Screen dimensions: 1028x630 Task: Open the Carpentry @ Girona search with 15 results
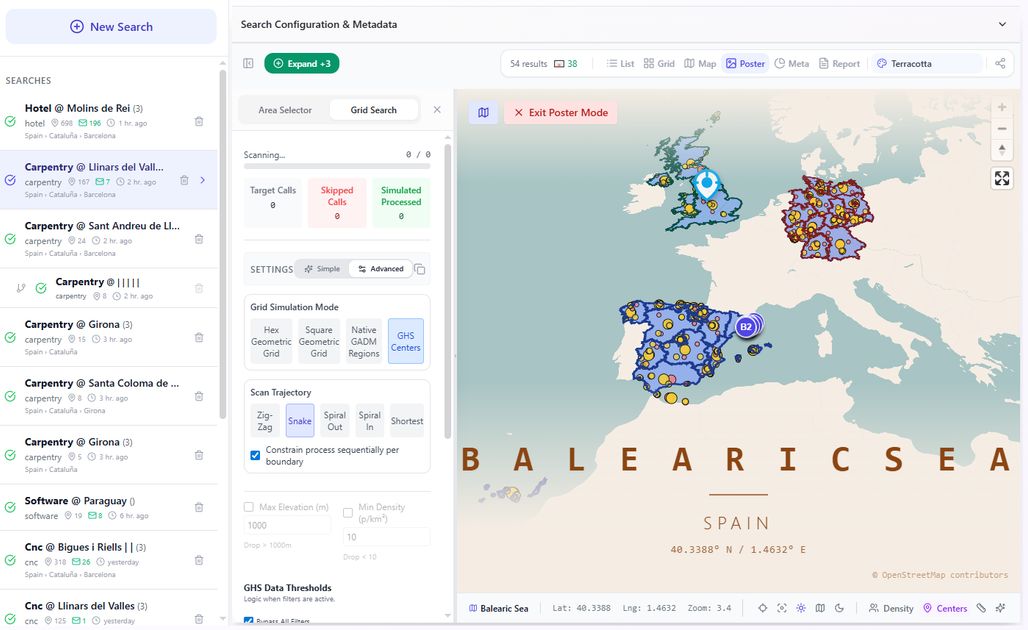[108, 337]
